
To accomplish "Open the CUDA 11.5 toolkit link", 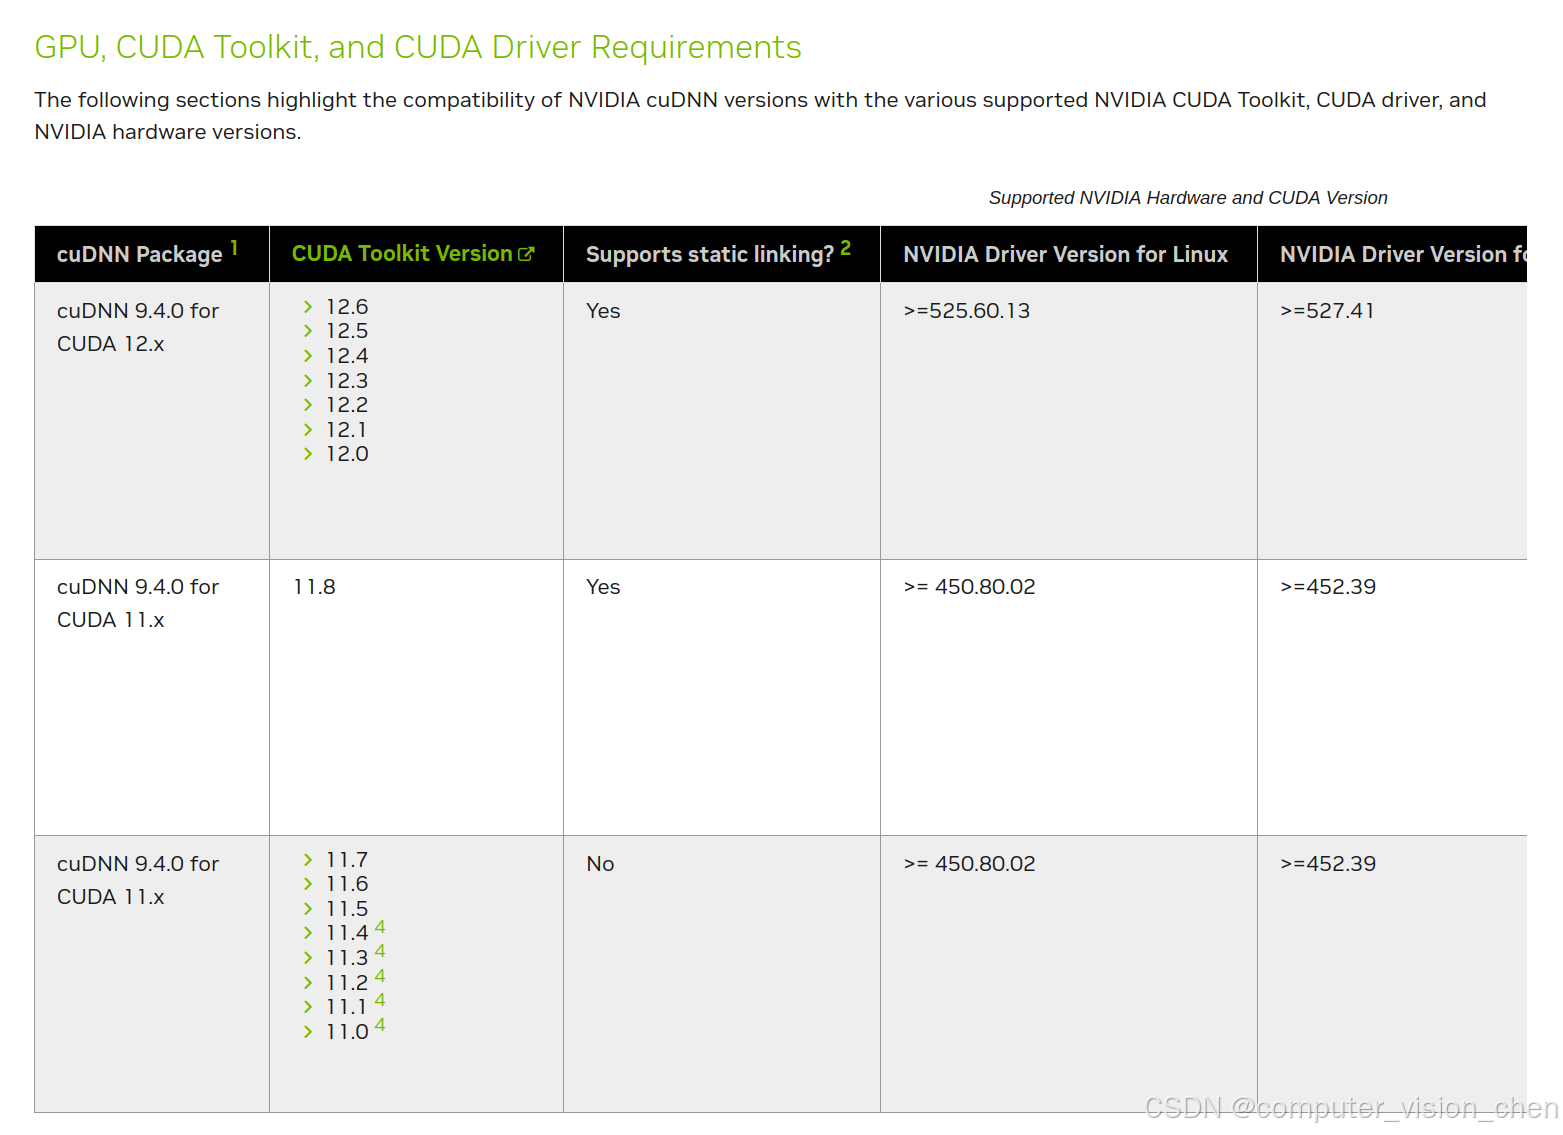I will (x=347, y=909).
